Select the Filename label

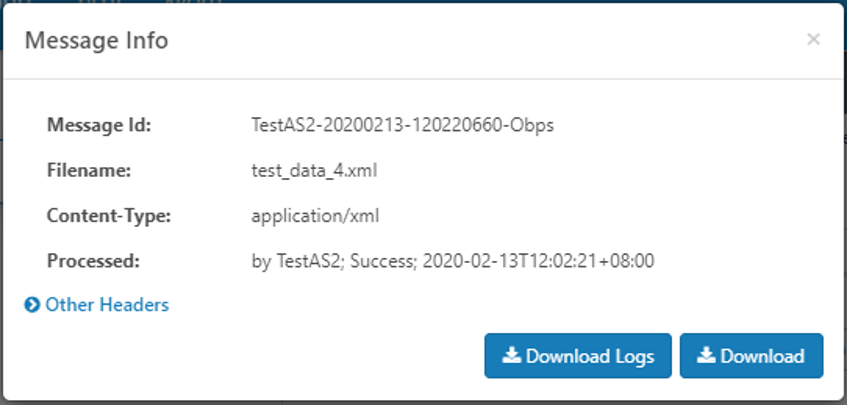click(89, 171)
